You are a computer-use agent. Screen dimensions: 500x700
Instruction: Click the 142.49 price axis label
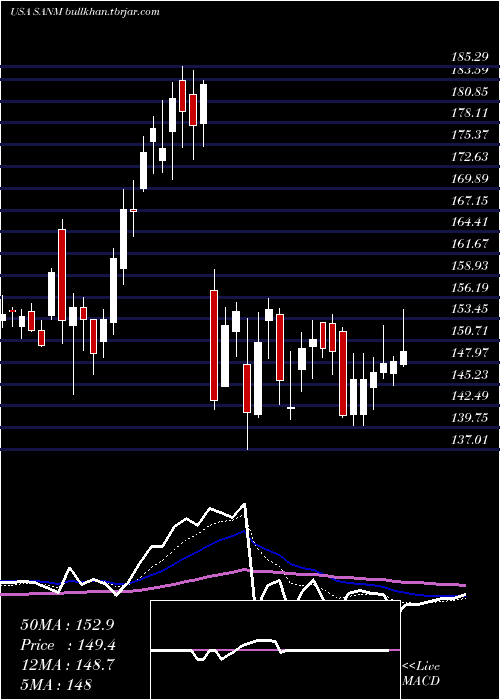point(470,396)
